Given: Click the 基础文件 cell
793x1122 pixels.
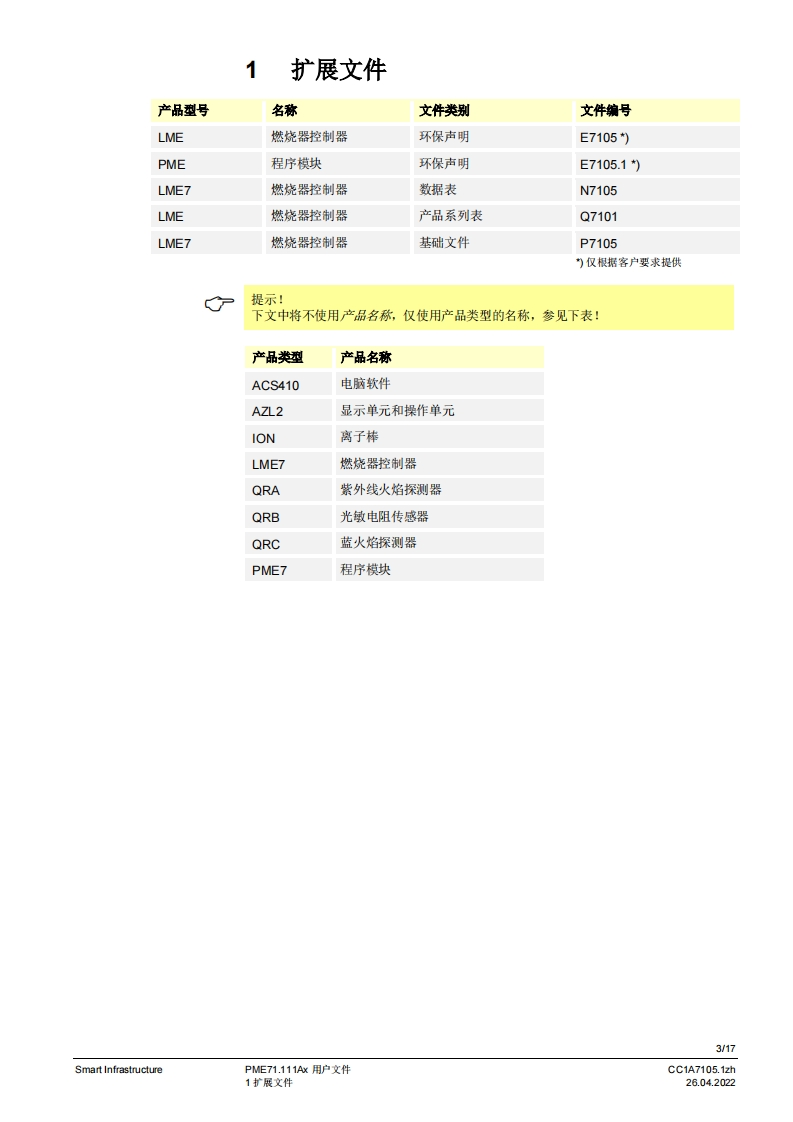Looking at the screenshot, I should click(444, 243).
